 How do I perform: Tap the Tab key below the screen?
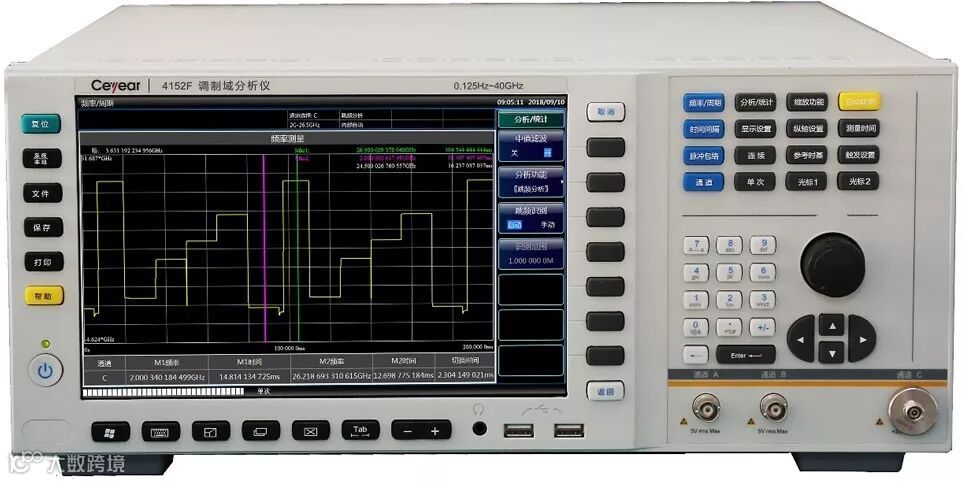tap(361, 430)
